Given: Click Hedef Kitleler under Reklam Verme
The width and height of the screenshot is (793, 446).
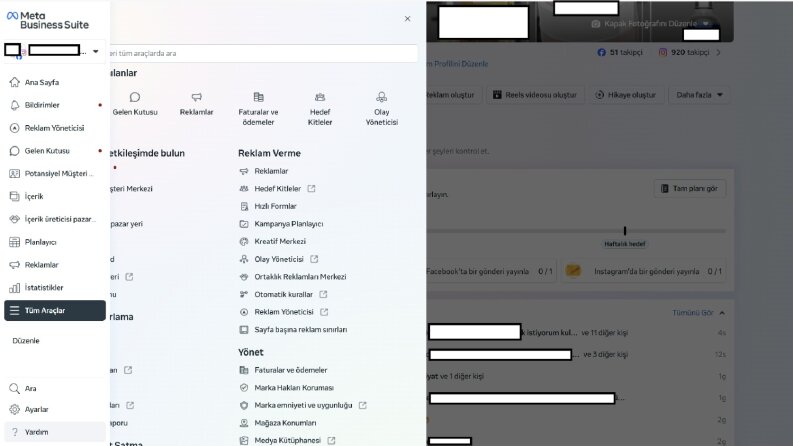Looking at the screenshot, I should coord(278,189).
